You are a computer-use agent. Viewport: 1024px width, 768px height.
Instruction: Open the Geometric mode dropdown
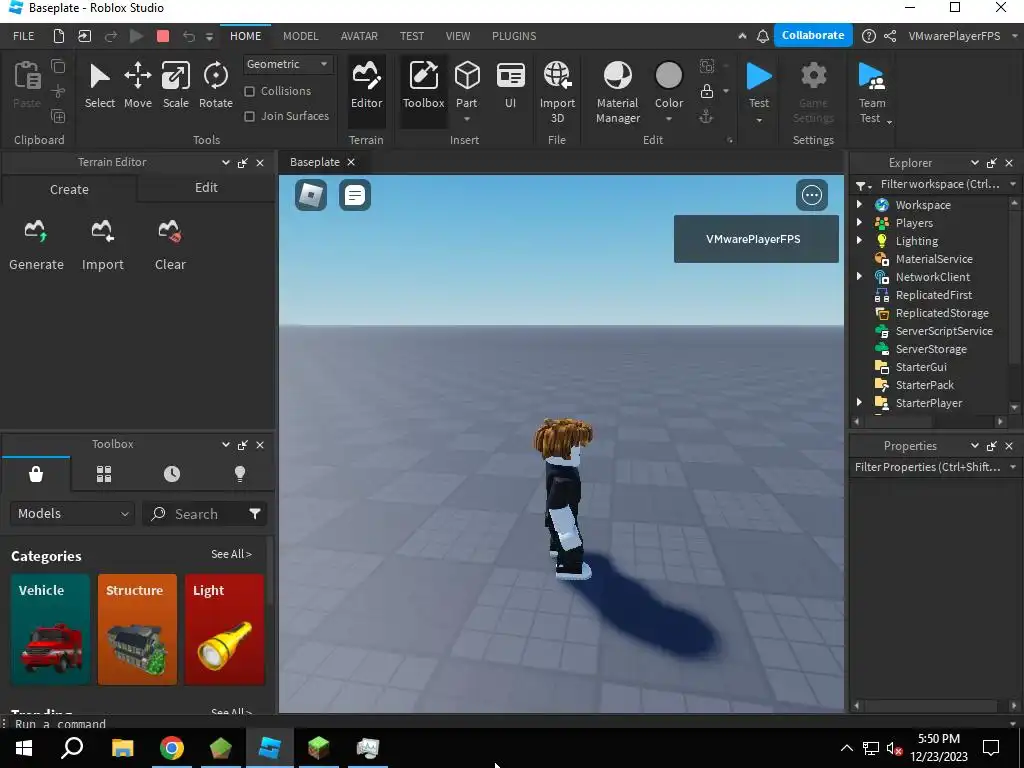pos(287,64)
